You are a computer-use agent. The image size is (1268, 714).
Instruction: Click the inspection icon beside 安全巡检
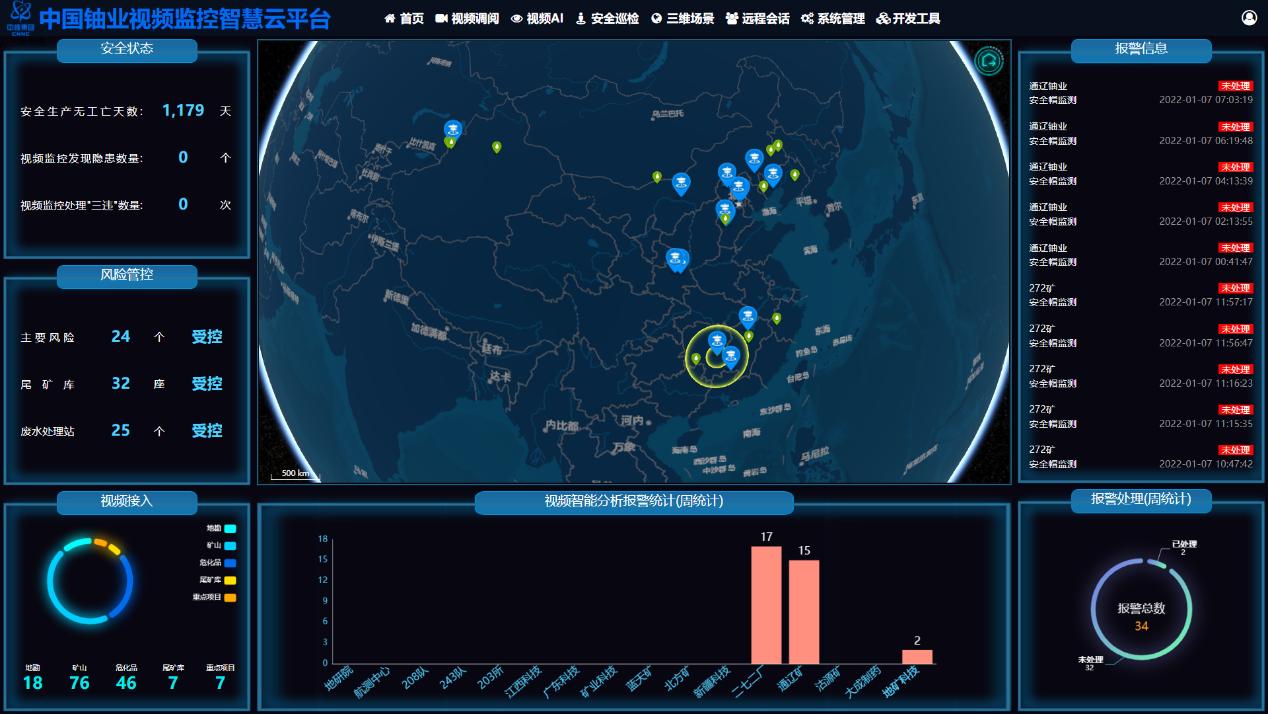point(581,18)
